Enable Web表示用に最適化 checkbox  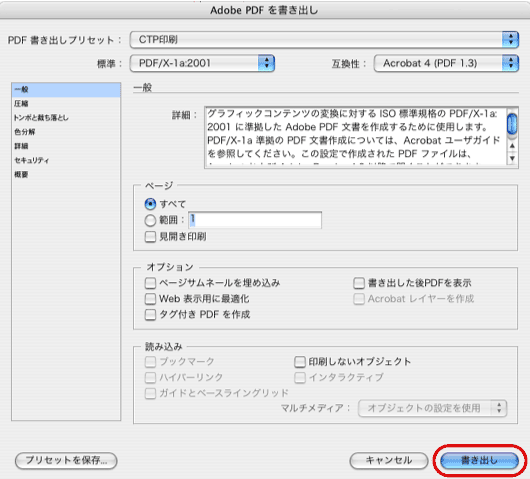click(x=150, y=299)
